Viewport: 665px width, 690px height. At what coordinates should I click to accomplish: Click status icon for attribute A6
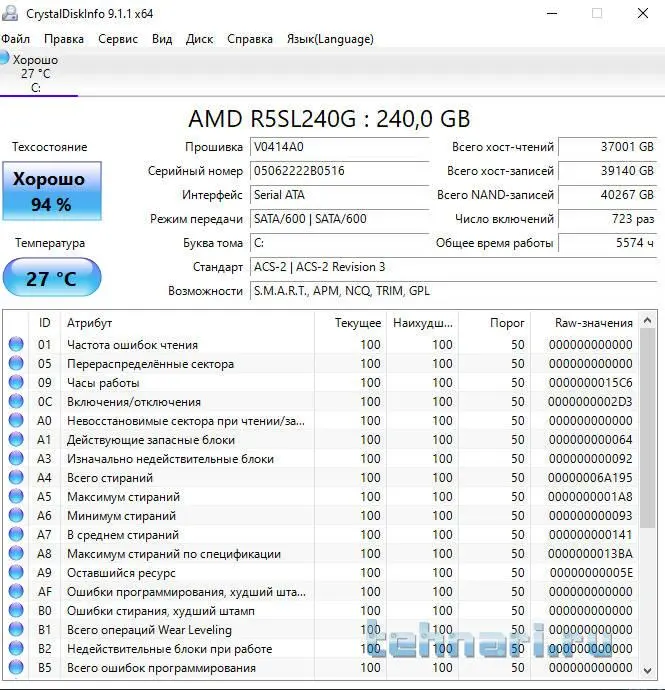coord(16,515)
